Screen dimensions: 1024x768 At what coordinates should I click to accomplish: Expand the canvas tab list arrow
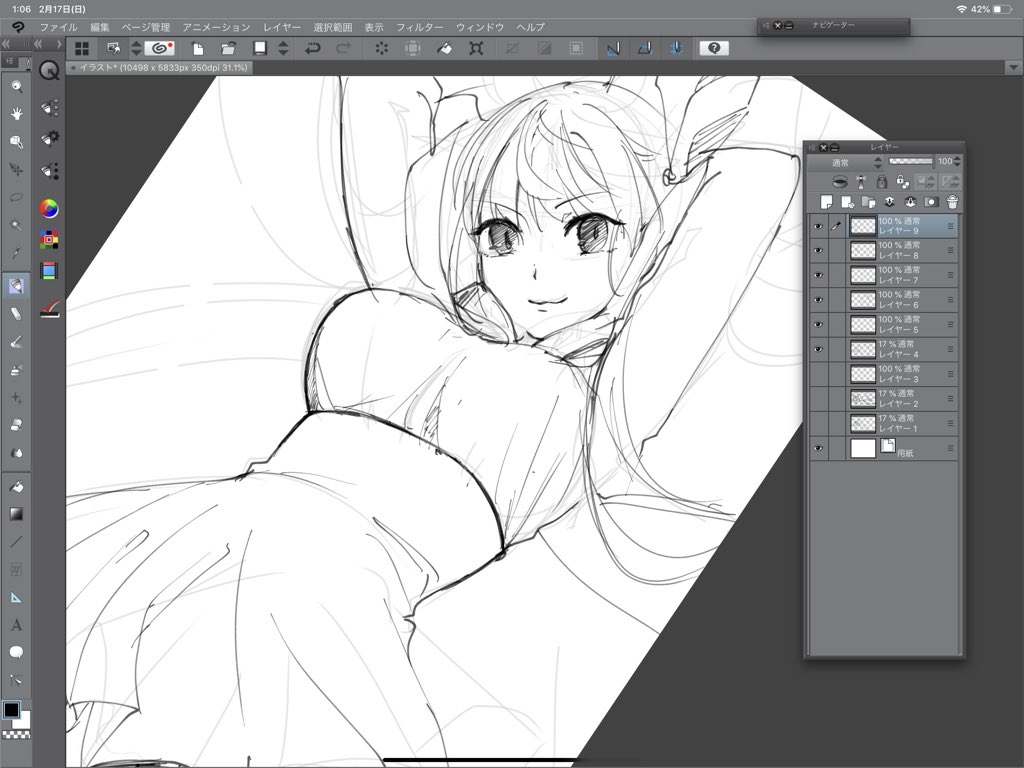coord(1013,67)
